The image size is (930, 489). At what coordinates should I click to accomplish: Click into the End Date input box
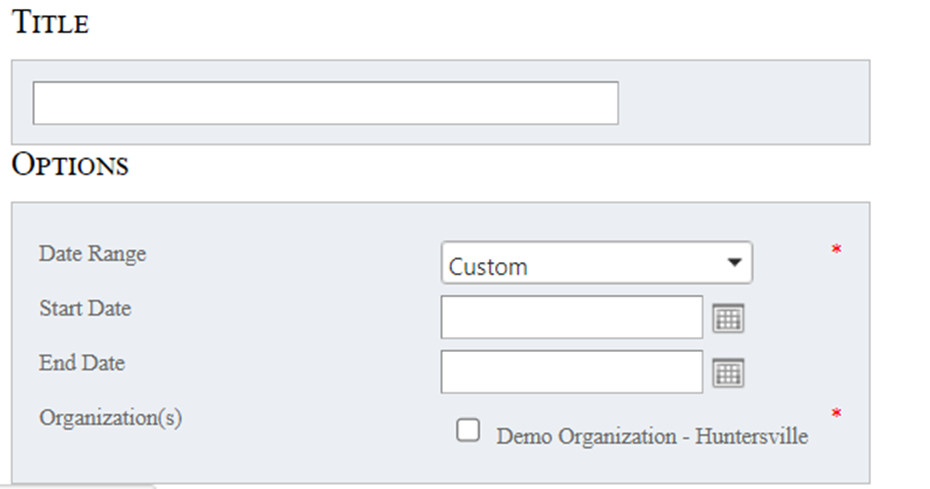(x=572, y=372)
